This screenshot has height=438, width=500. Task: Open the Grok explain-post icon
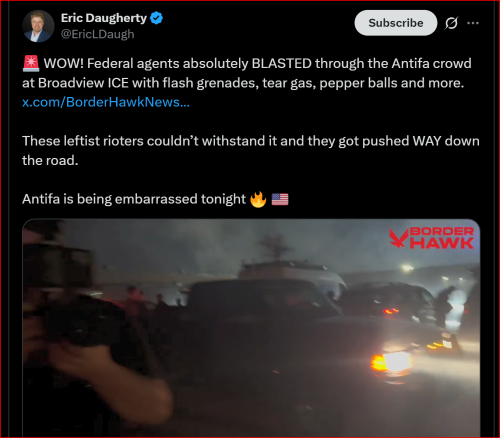coord(451,23)
